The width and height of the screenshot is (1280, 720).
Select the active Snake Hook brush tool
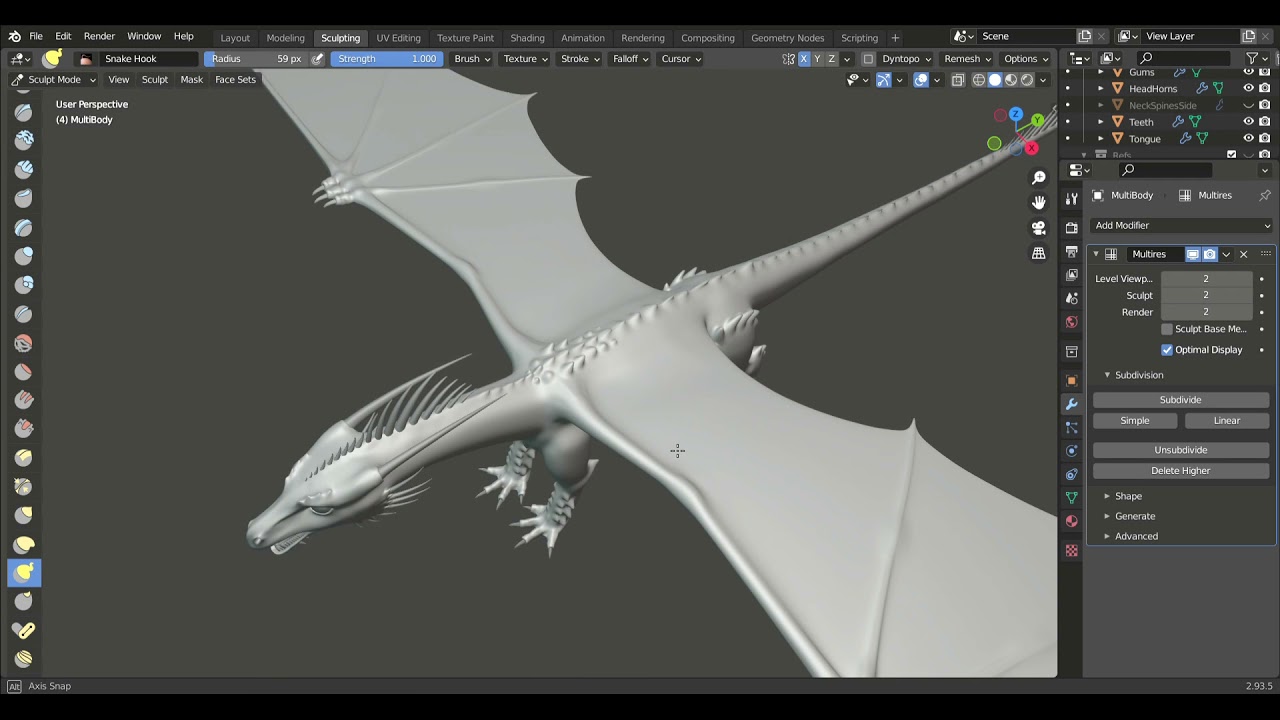click(24, 572)
